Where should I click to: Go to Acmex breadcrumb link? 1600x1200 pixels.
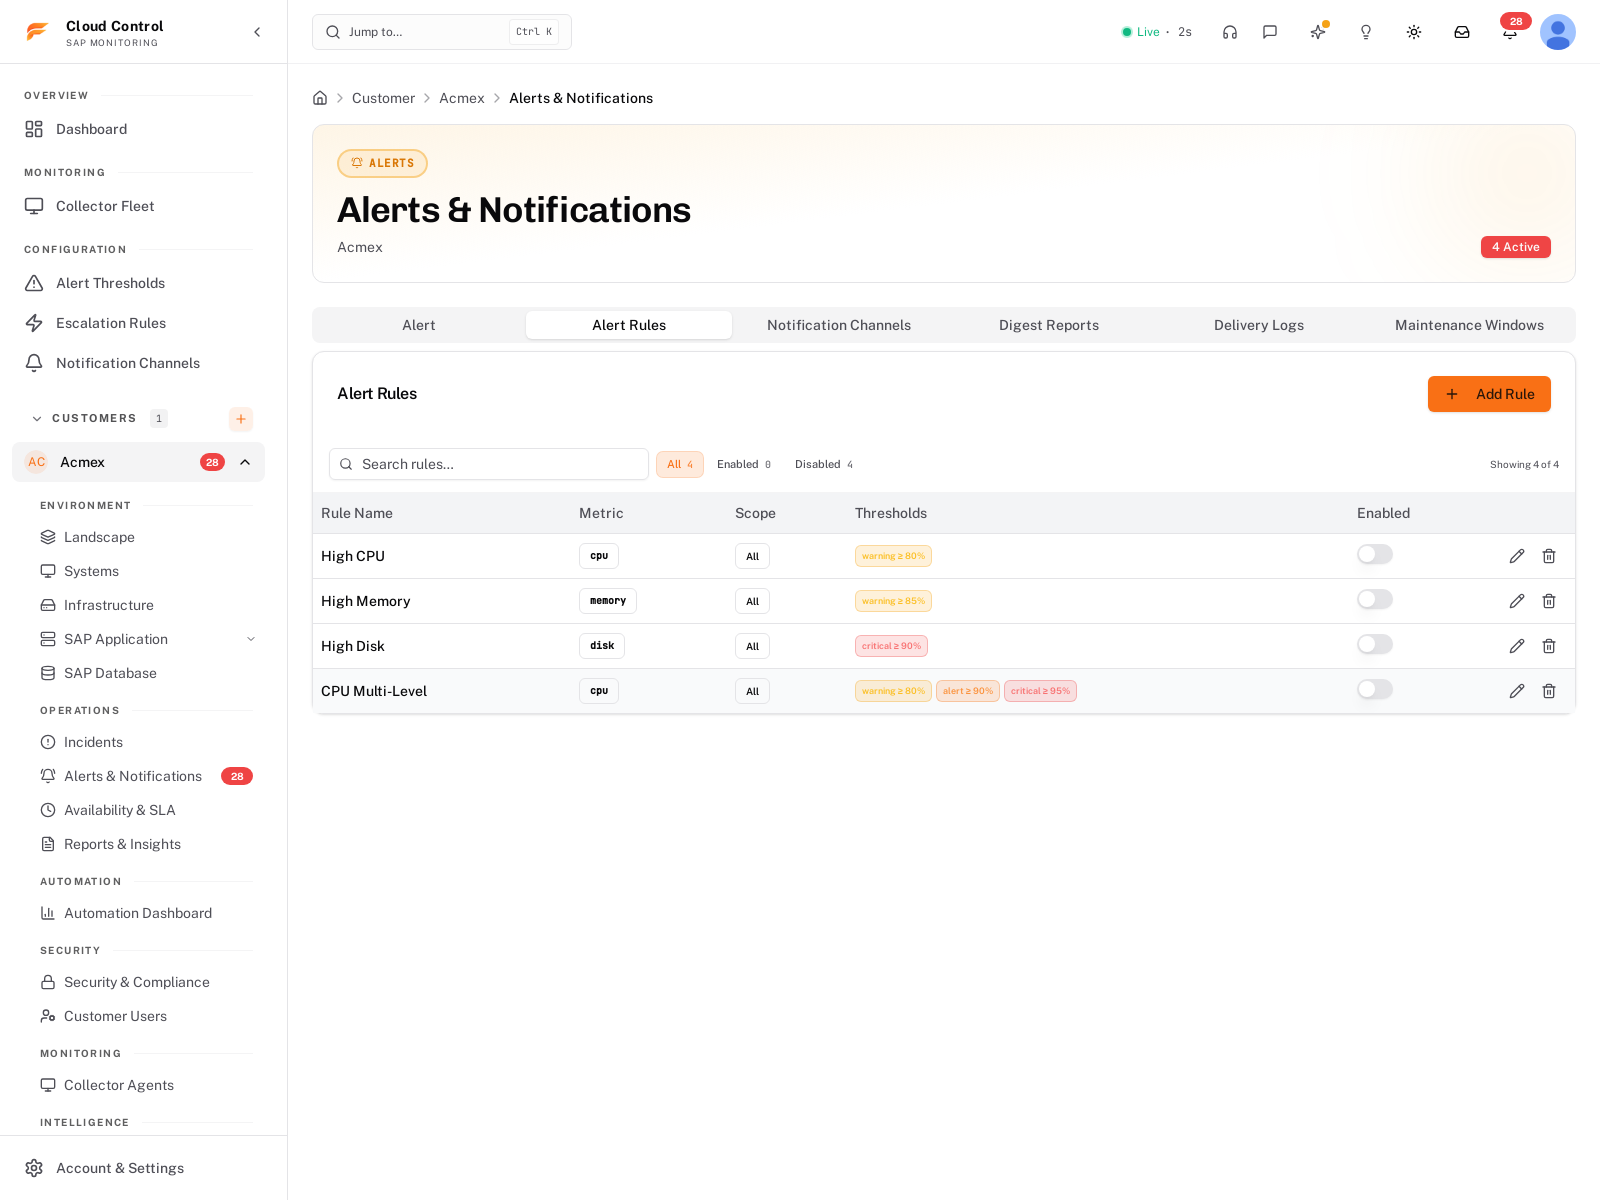pyautogui.click(x=462, y=98)
